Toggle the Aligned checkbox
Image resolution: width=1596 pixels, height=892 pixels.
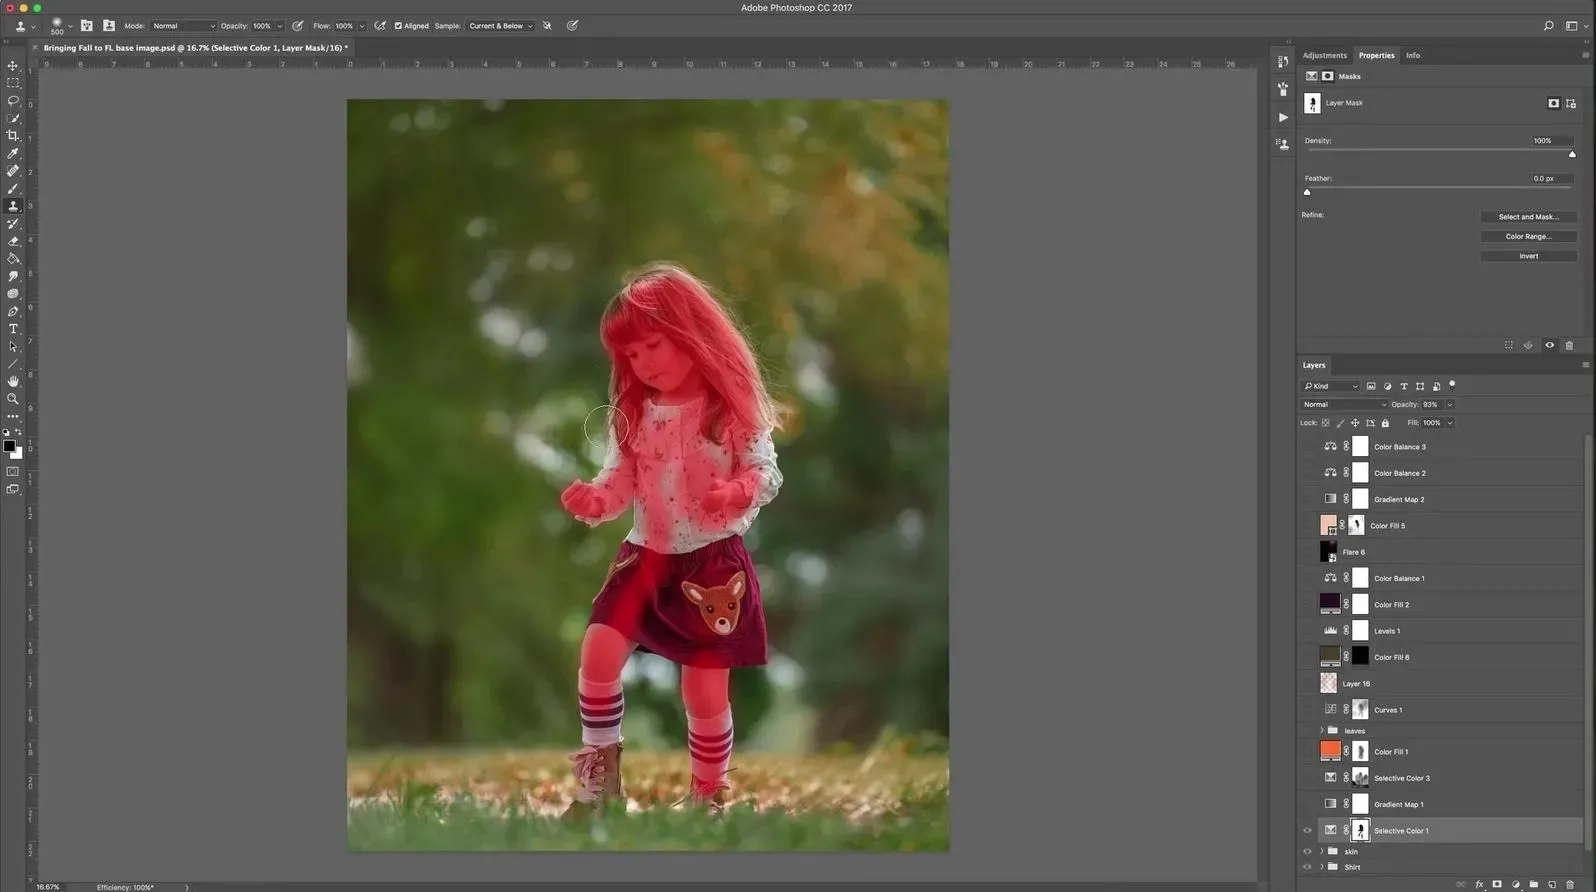(x=398, y=26)
